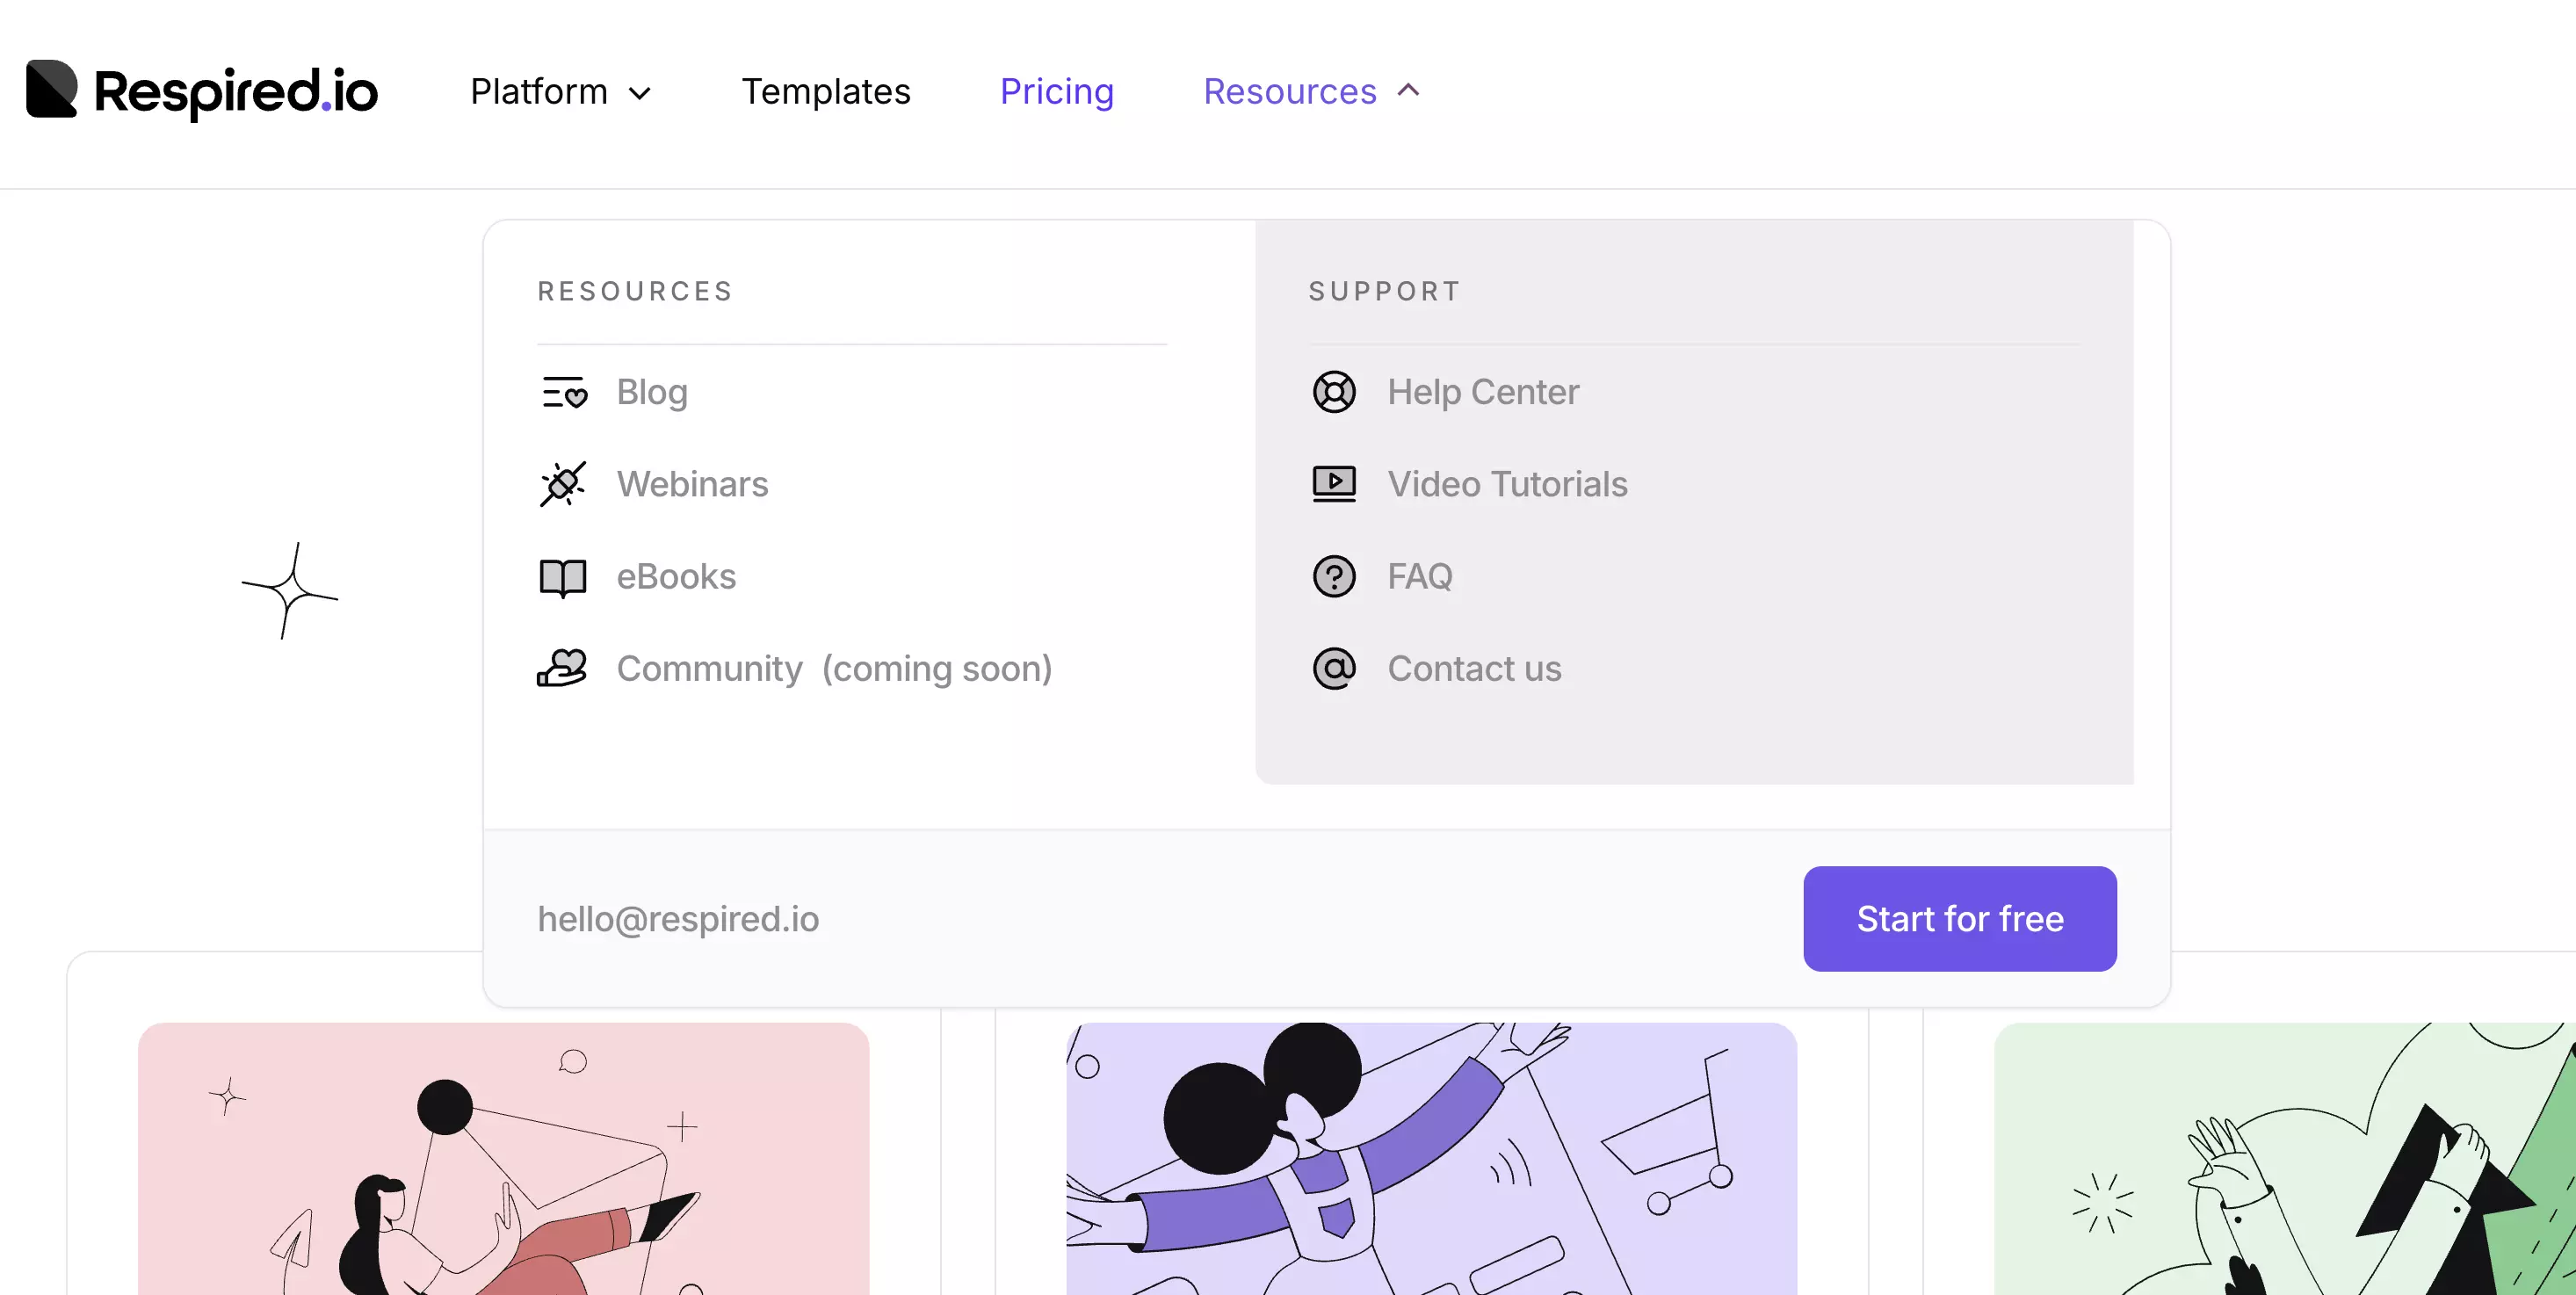This screenshot has width=2576, height=1295.
Task: Click the eBooks open book icon
Action: pos(563,577)
